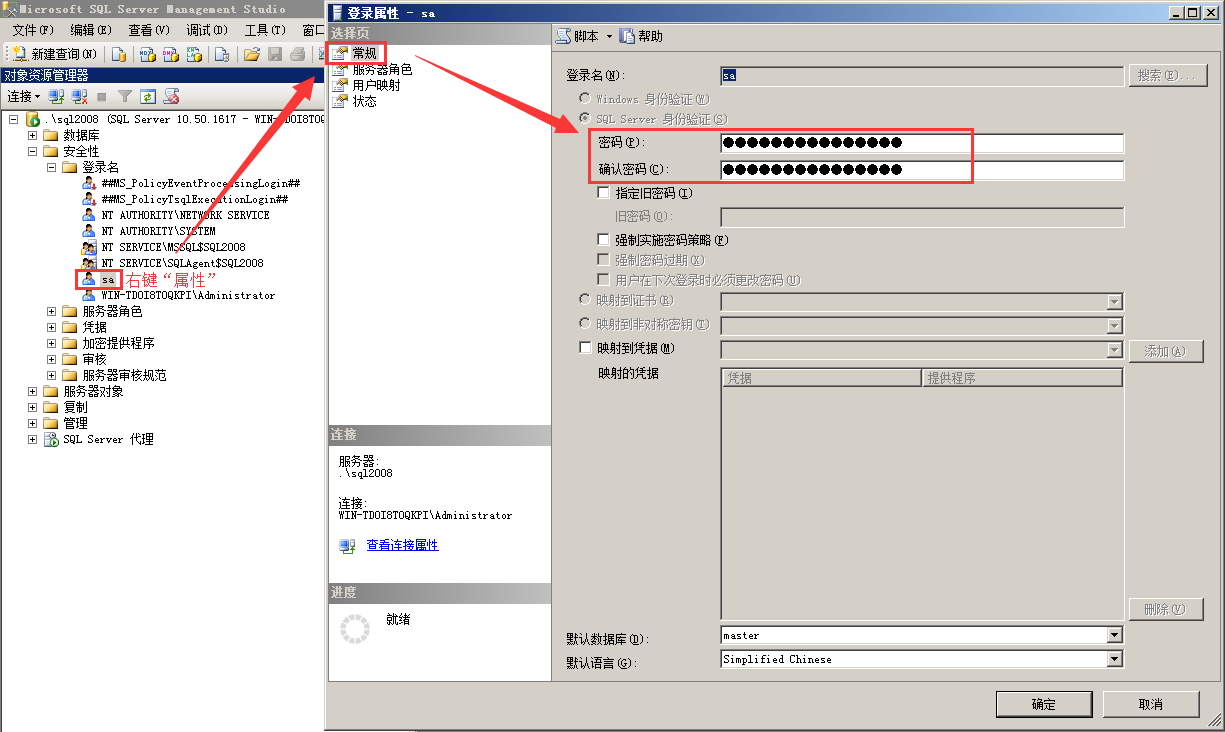Click the Stop square icon in Object Explorer

101,96
